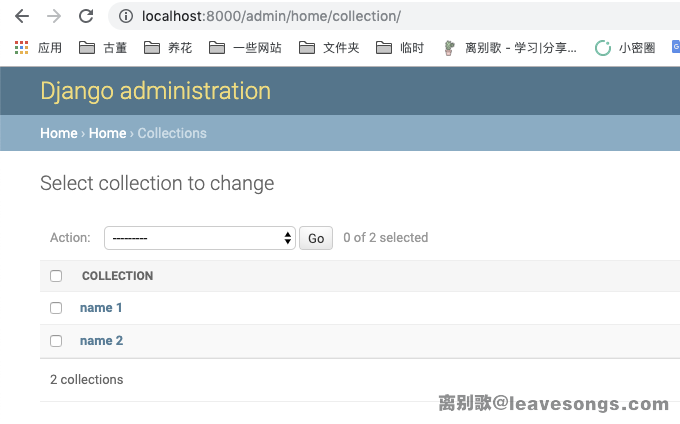The height and width of the screenshot is (424, 680).
Task: Reload the page with refresh icon
Action: coord(86,16)
